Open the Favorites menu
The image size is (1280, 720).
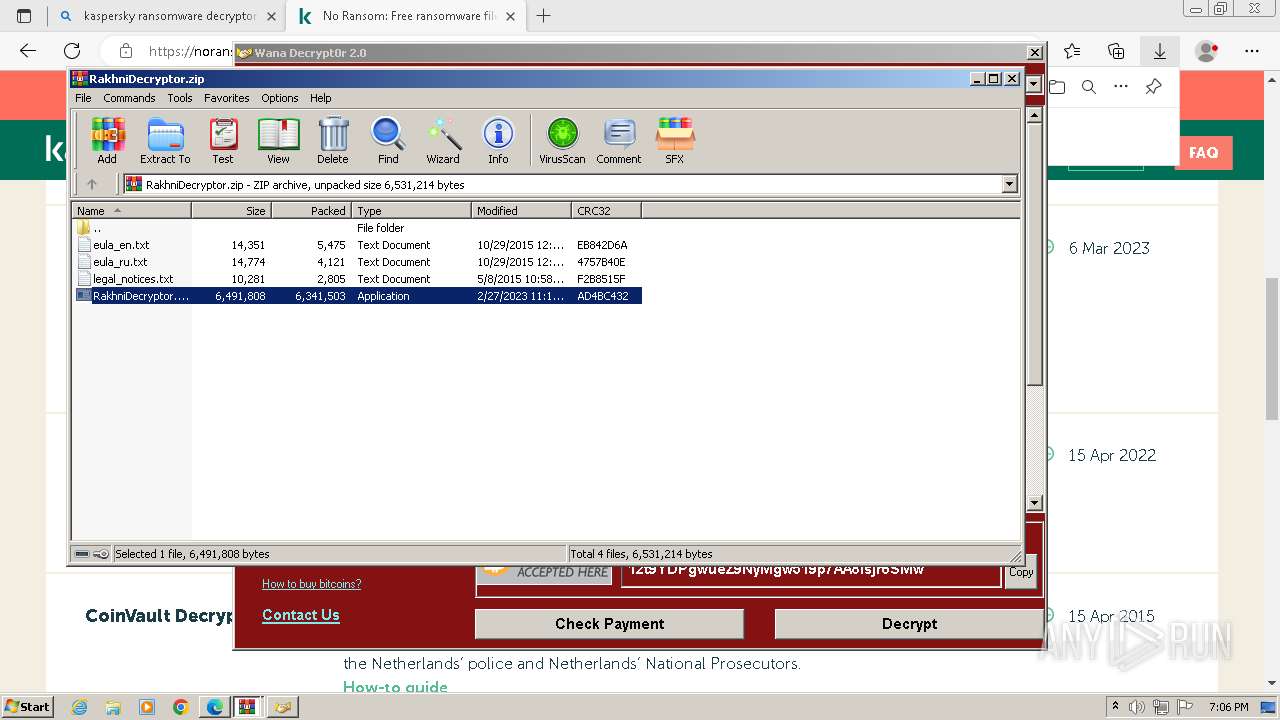[227, 98]
